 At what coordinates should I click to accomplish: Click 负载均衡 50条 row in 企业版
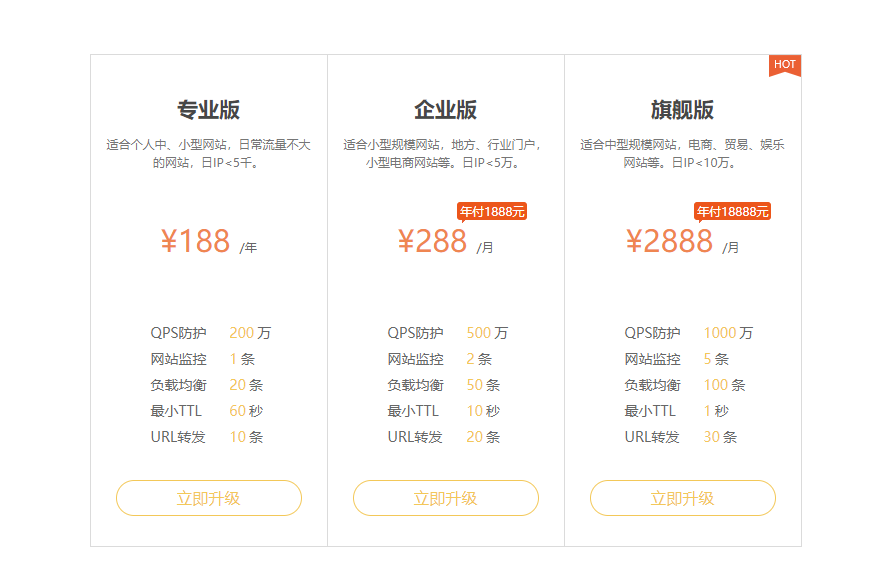(x=444, y=385)
